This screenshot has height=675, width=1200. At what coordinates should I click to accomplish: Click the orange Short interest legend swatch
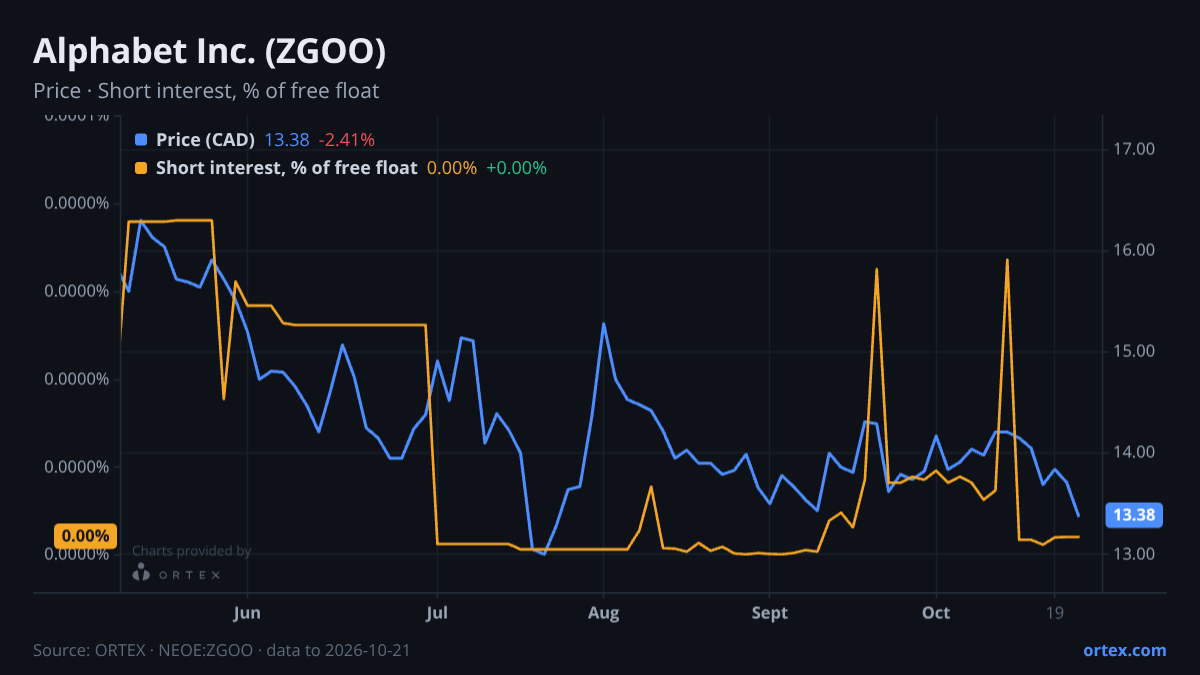141,168
